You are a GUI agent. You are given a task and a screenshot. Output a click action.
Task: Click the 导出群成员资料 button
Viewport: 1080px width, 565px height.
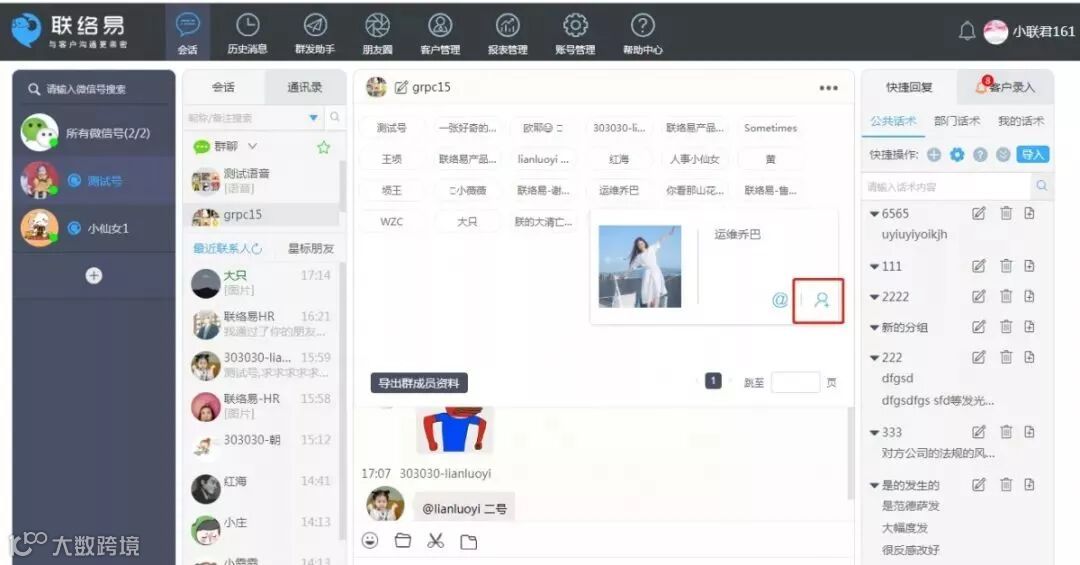(x=419, y=383)
